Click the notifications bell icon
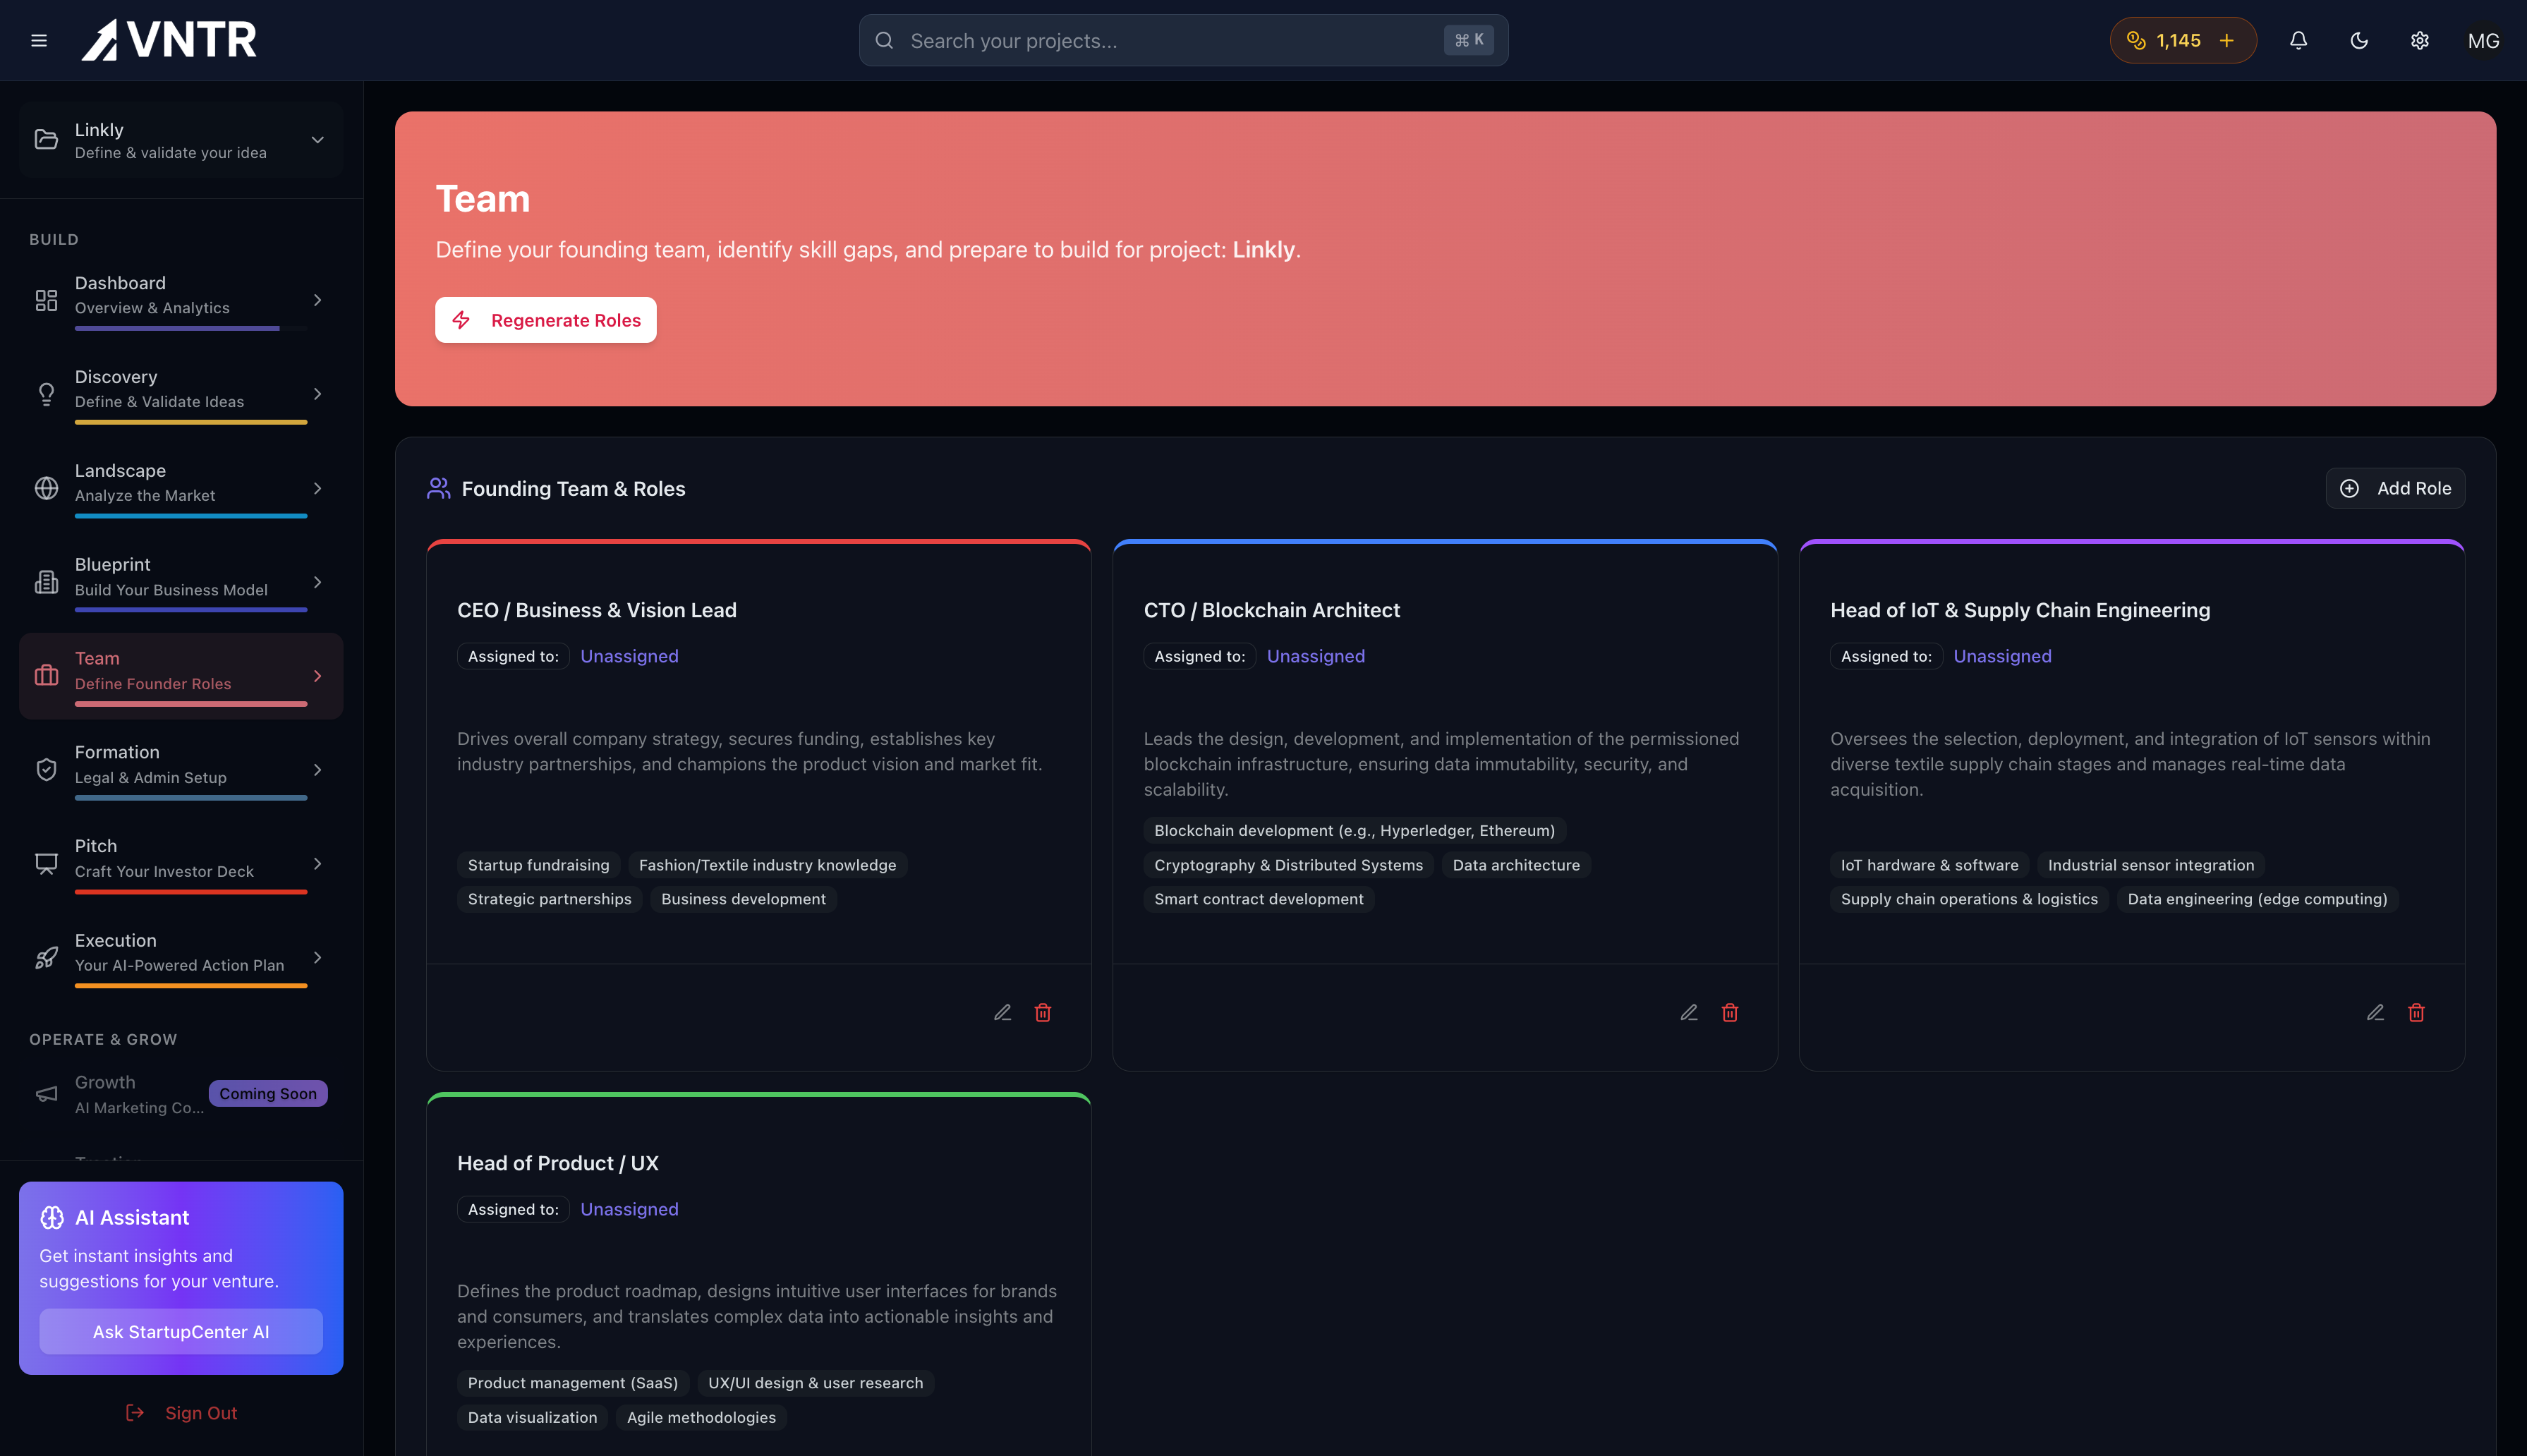 [2298, 40]
